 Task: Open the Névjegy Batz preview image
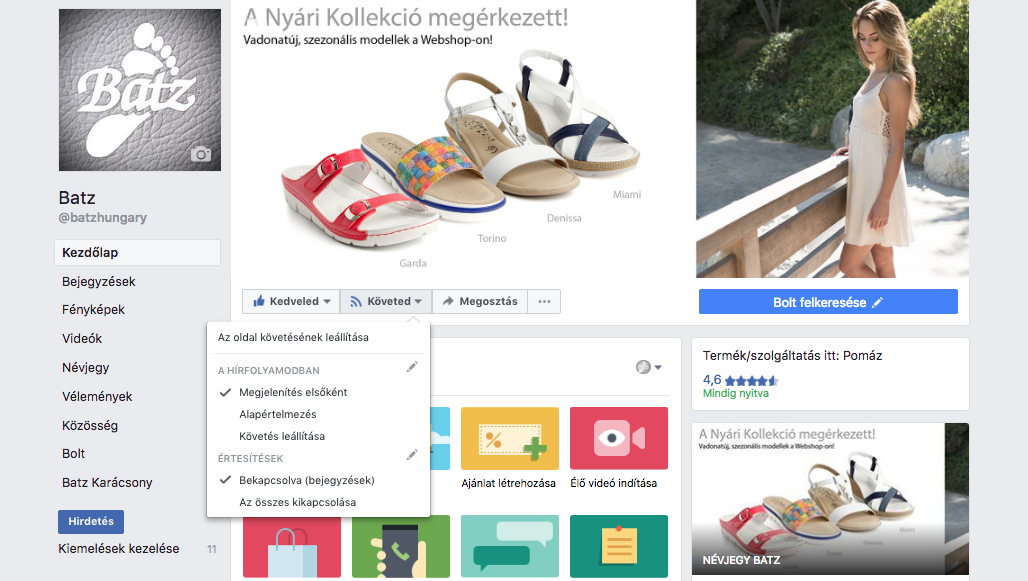pyautogui.click(x=830, y=499)
